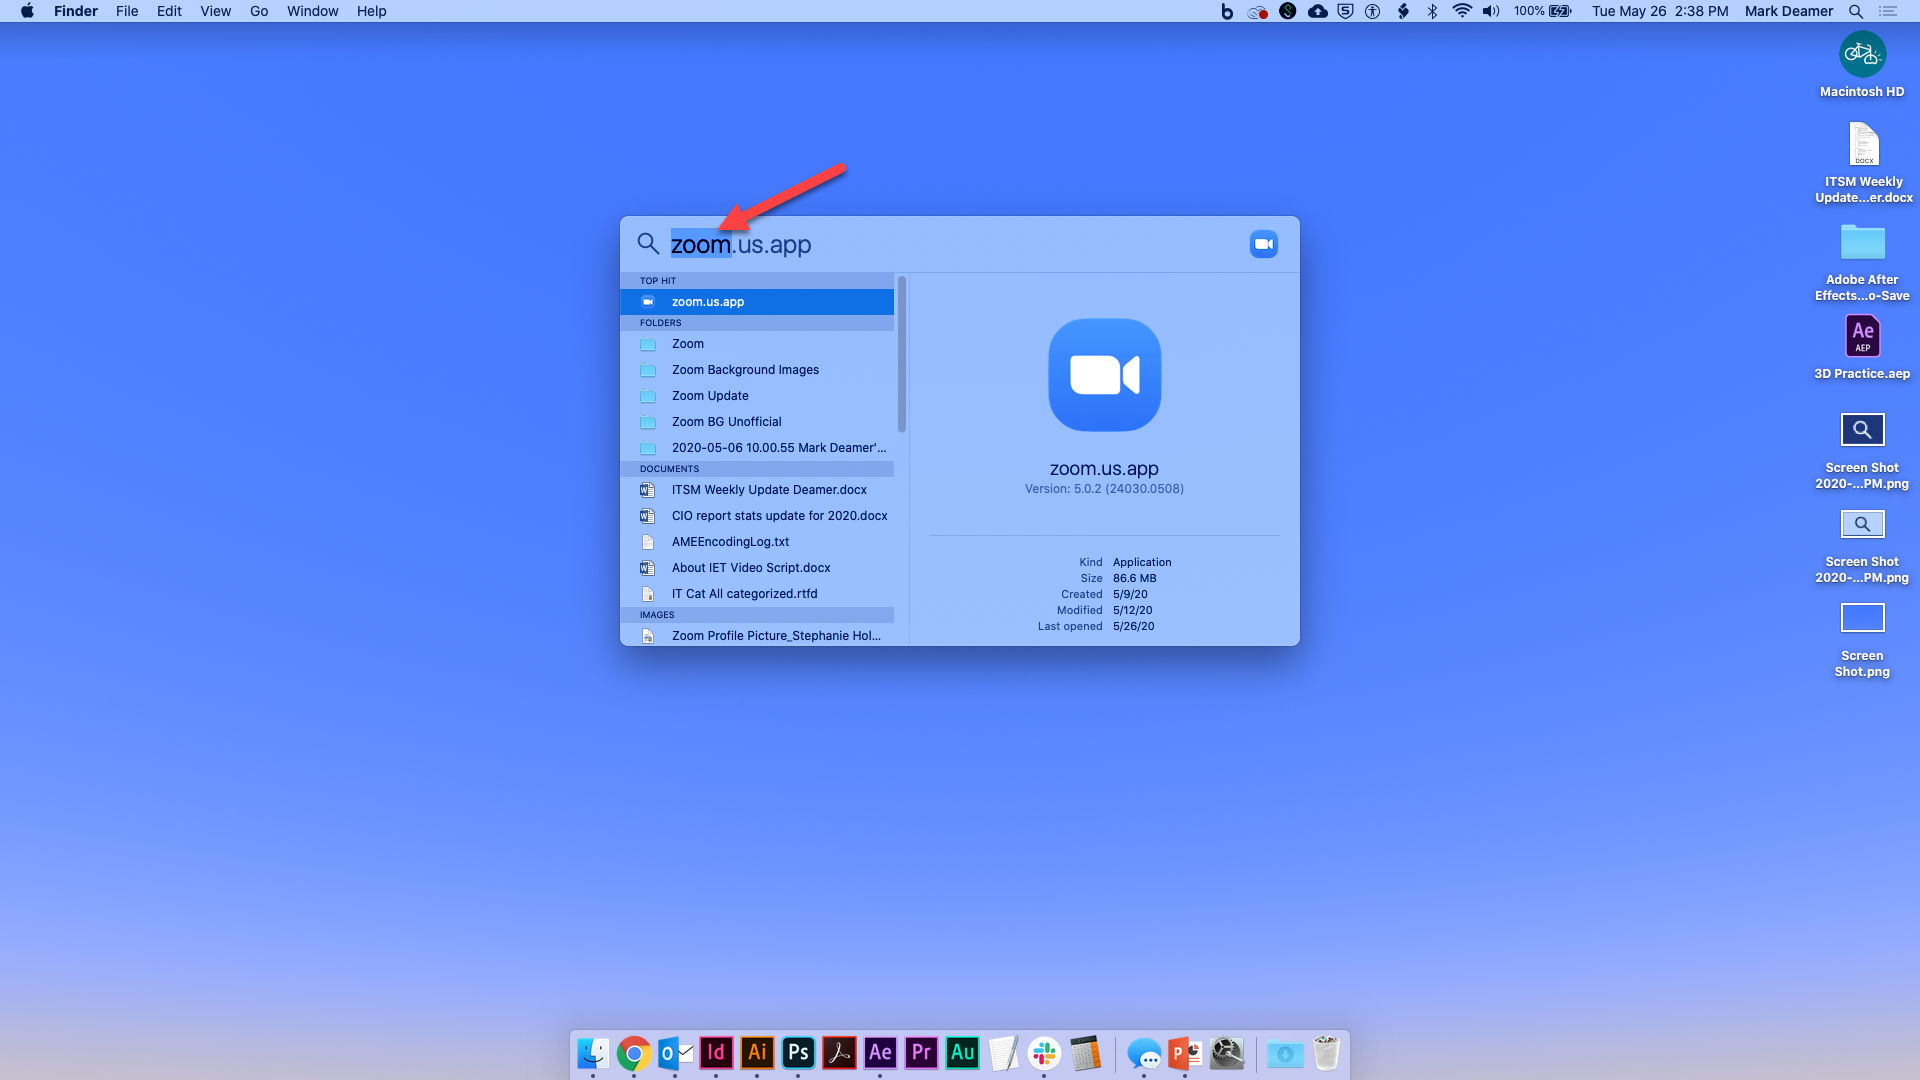
Task: Launch Adobe Audition from the Dock
Action: tap(962, 1053)
